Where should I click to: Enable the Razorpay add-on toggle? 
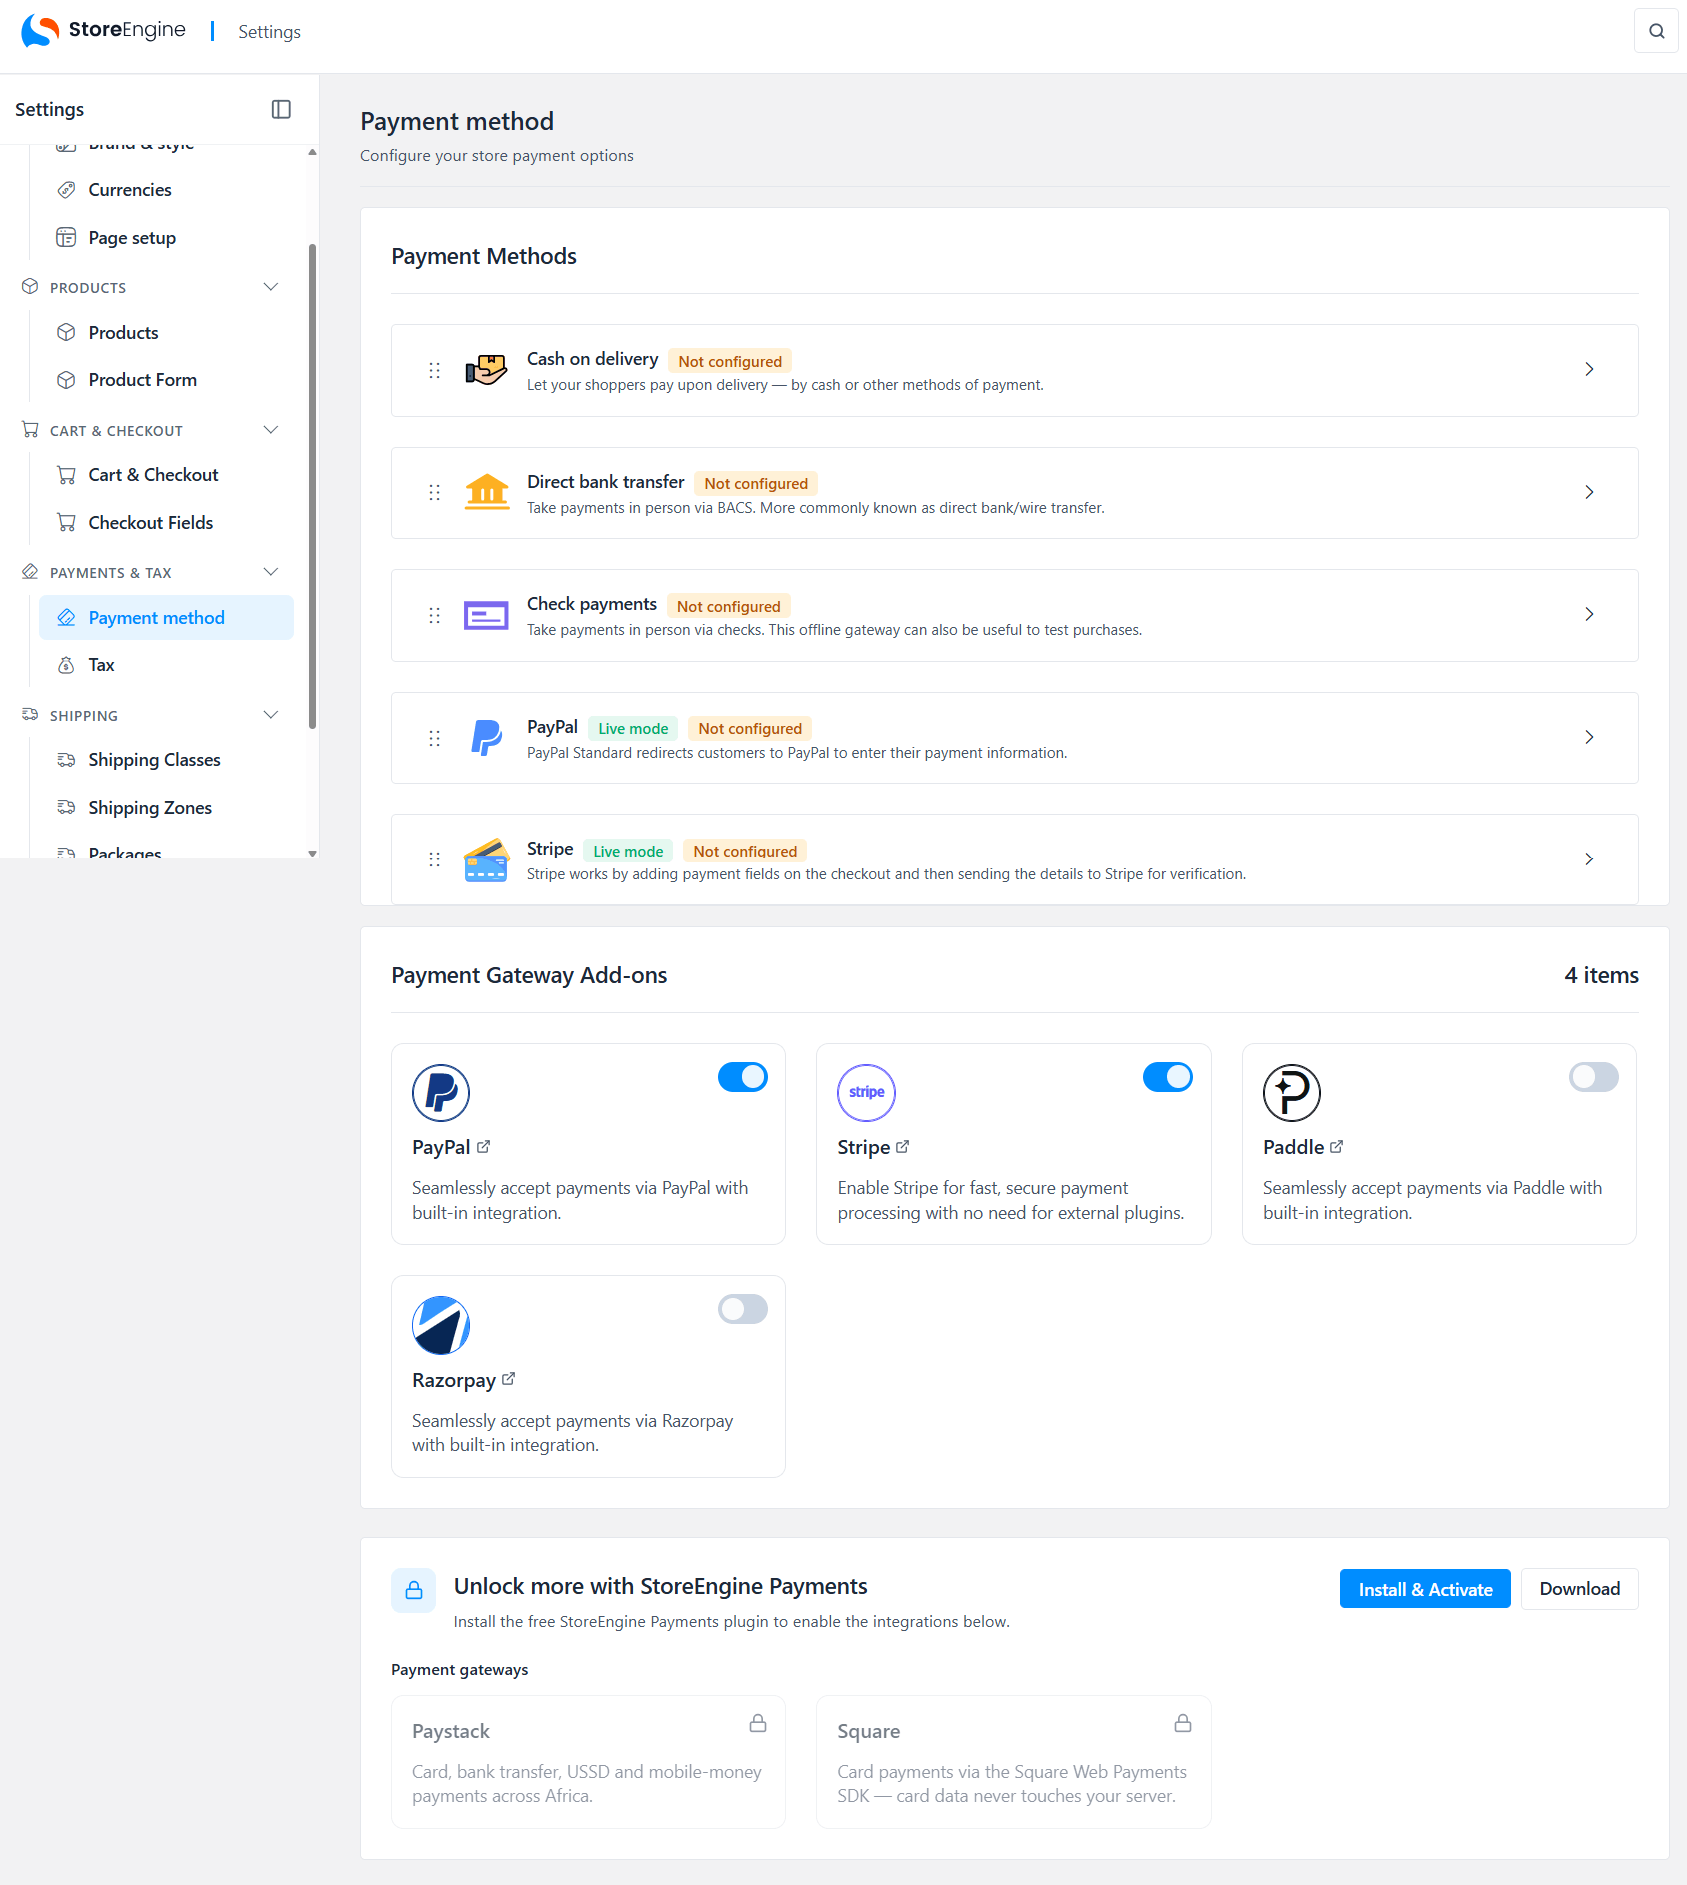743,1309
